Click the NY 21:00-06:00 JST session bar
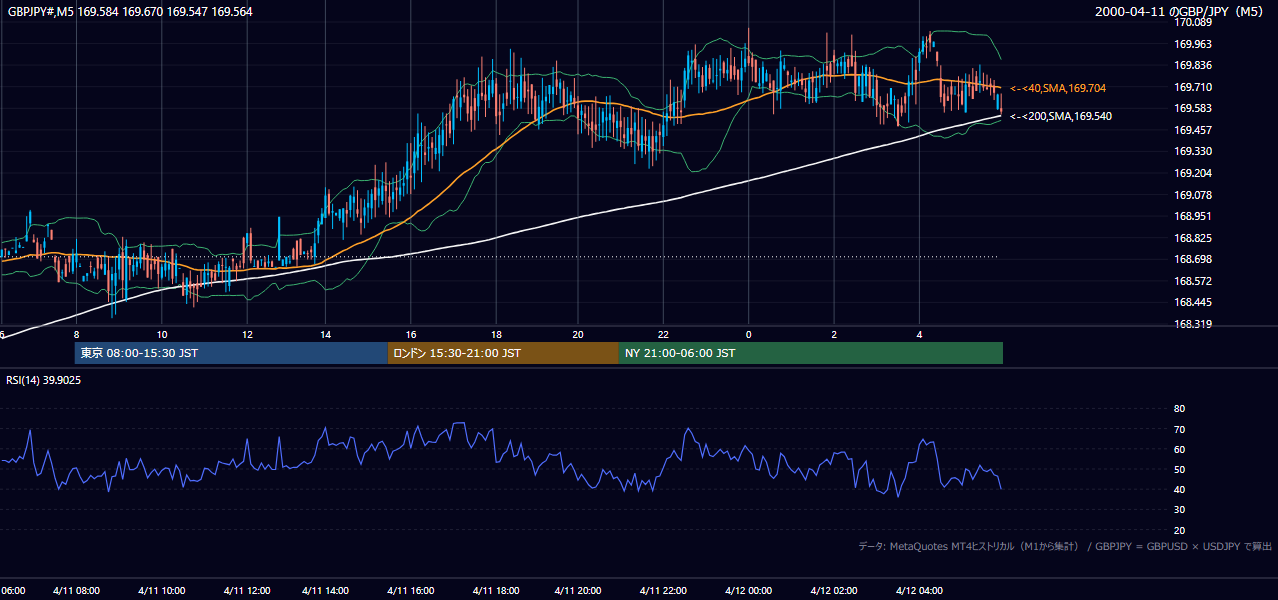 (x=811, y=353)
